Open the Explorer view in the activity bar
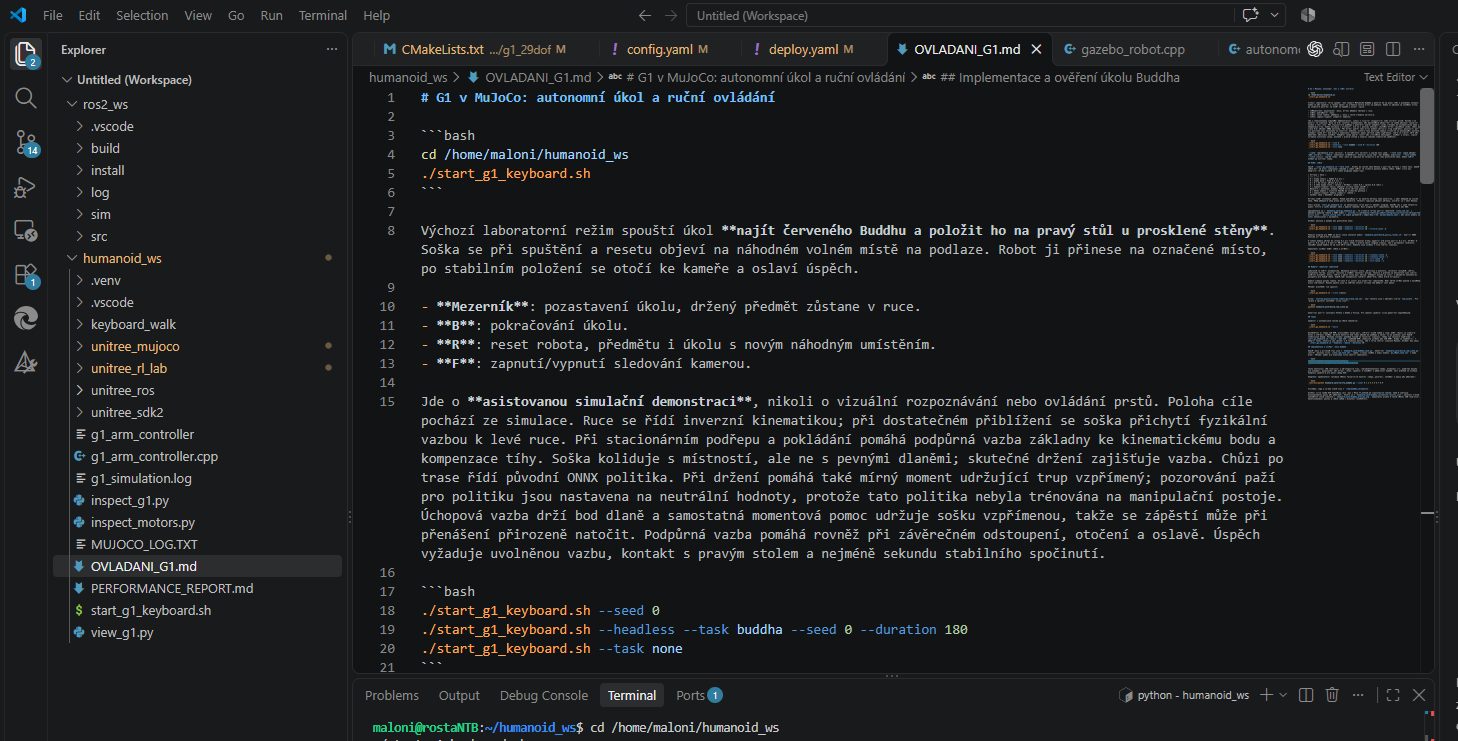 coord(26,54)
